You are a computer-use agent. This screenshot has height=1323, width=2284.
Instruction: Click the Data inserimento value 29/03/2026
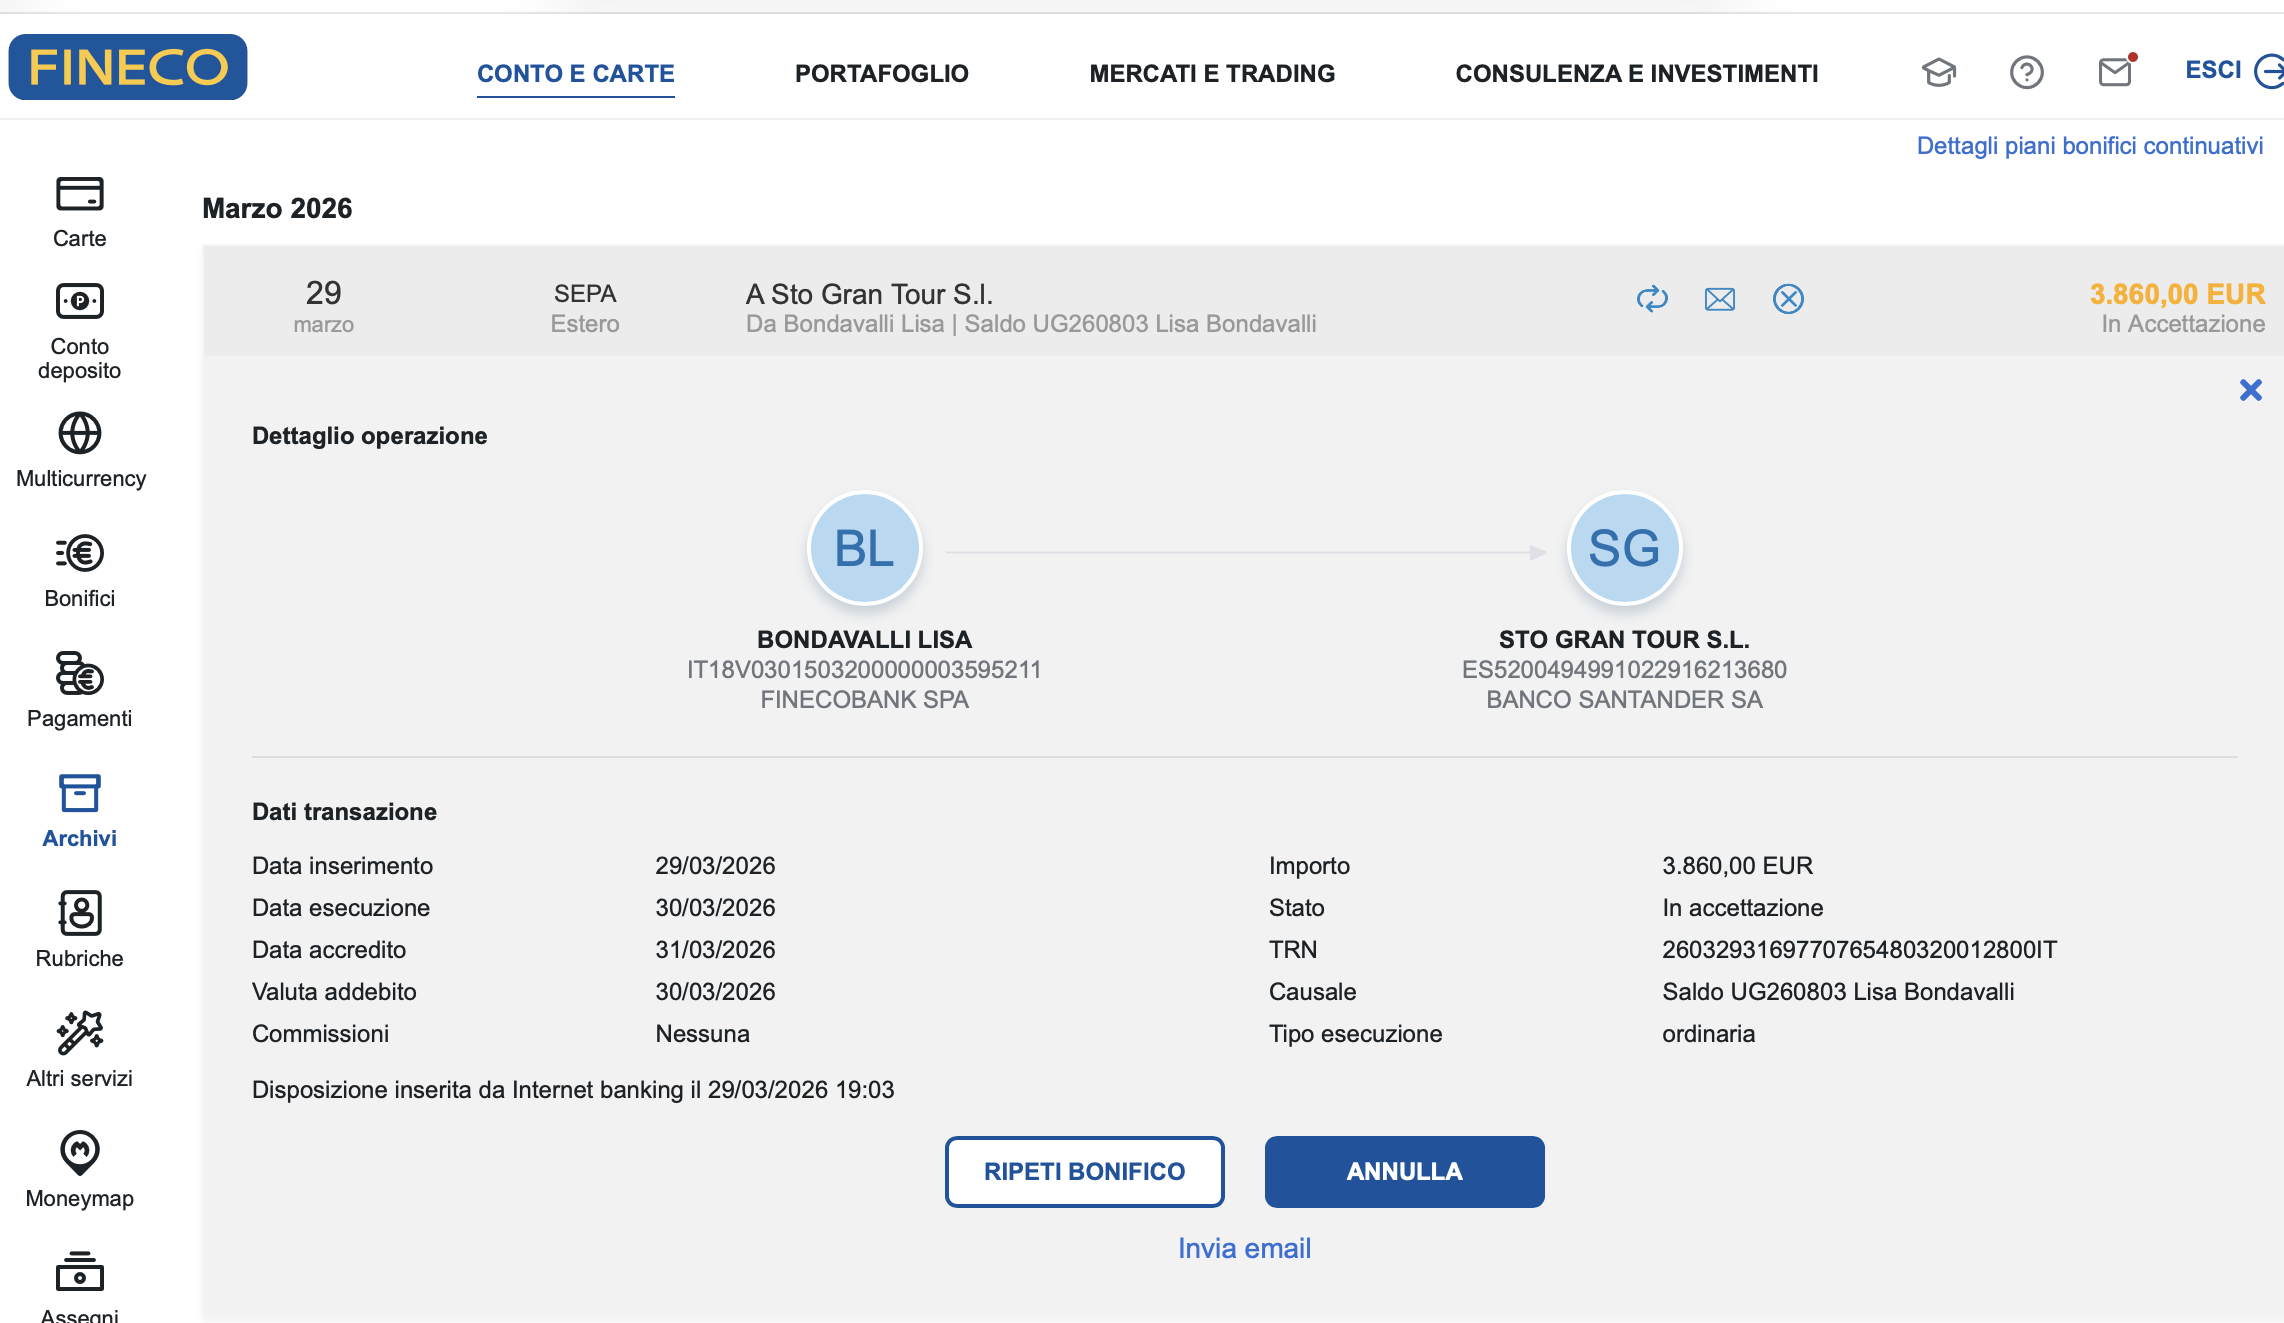pyautogui.click(x=715, y=865)
